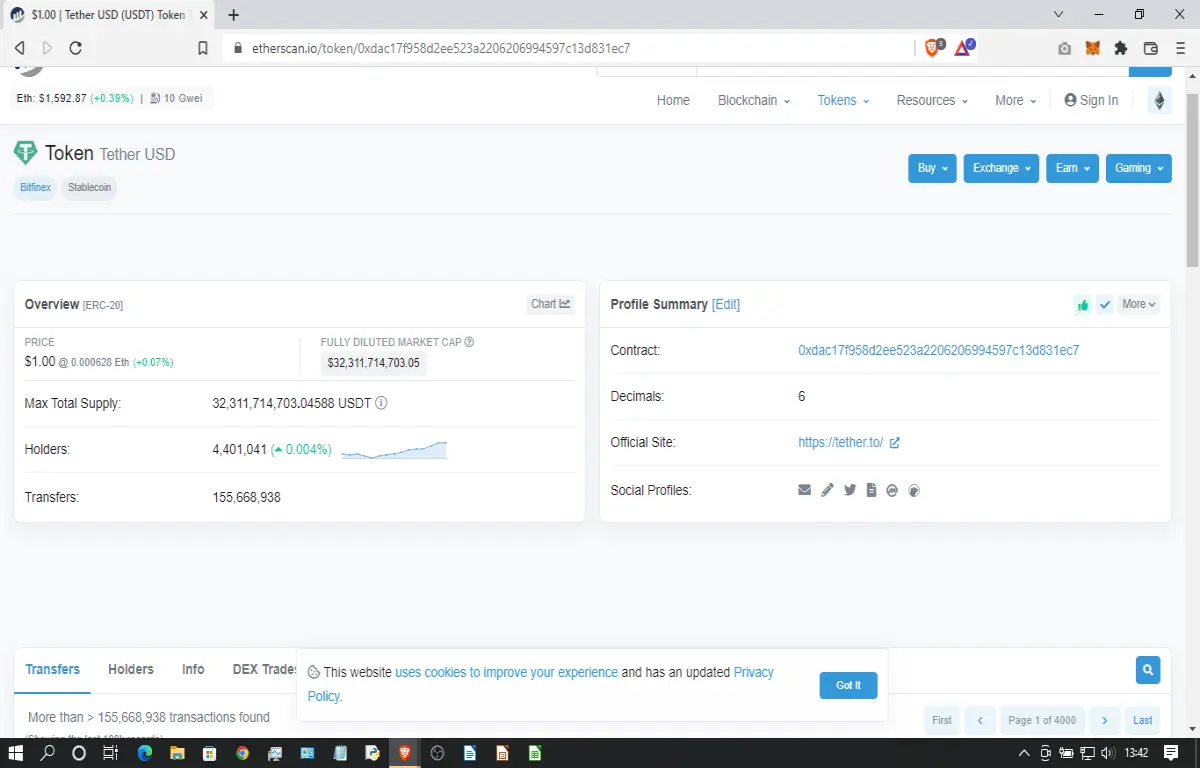Go back to previous page

19,48
